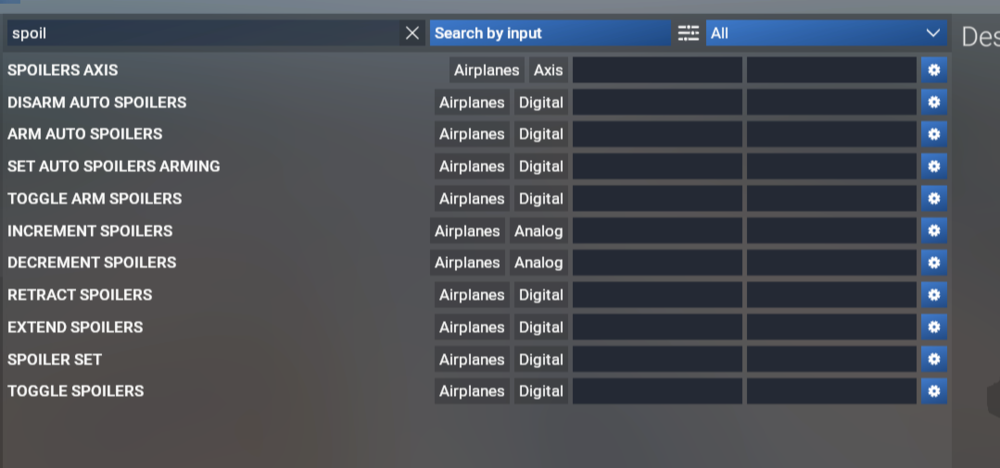This screenshot has width=1000, height=468.
Task: Select second binding slot for TOGGLE SPOILERS
Action: [x=831, y=391]
